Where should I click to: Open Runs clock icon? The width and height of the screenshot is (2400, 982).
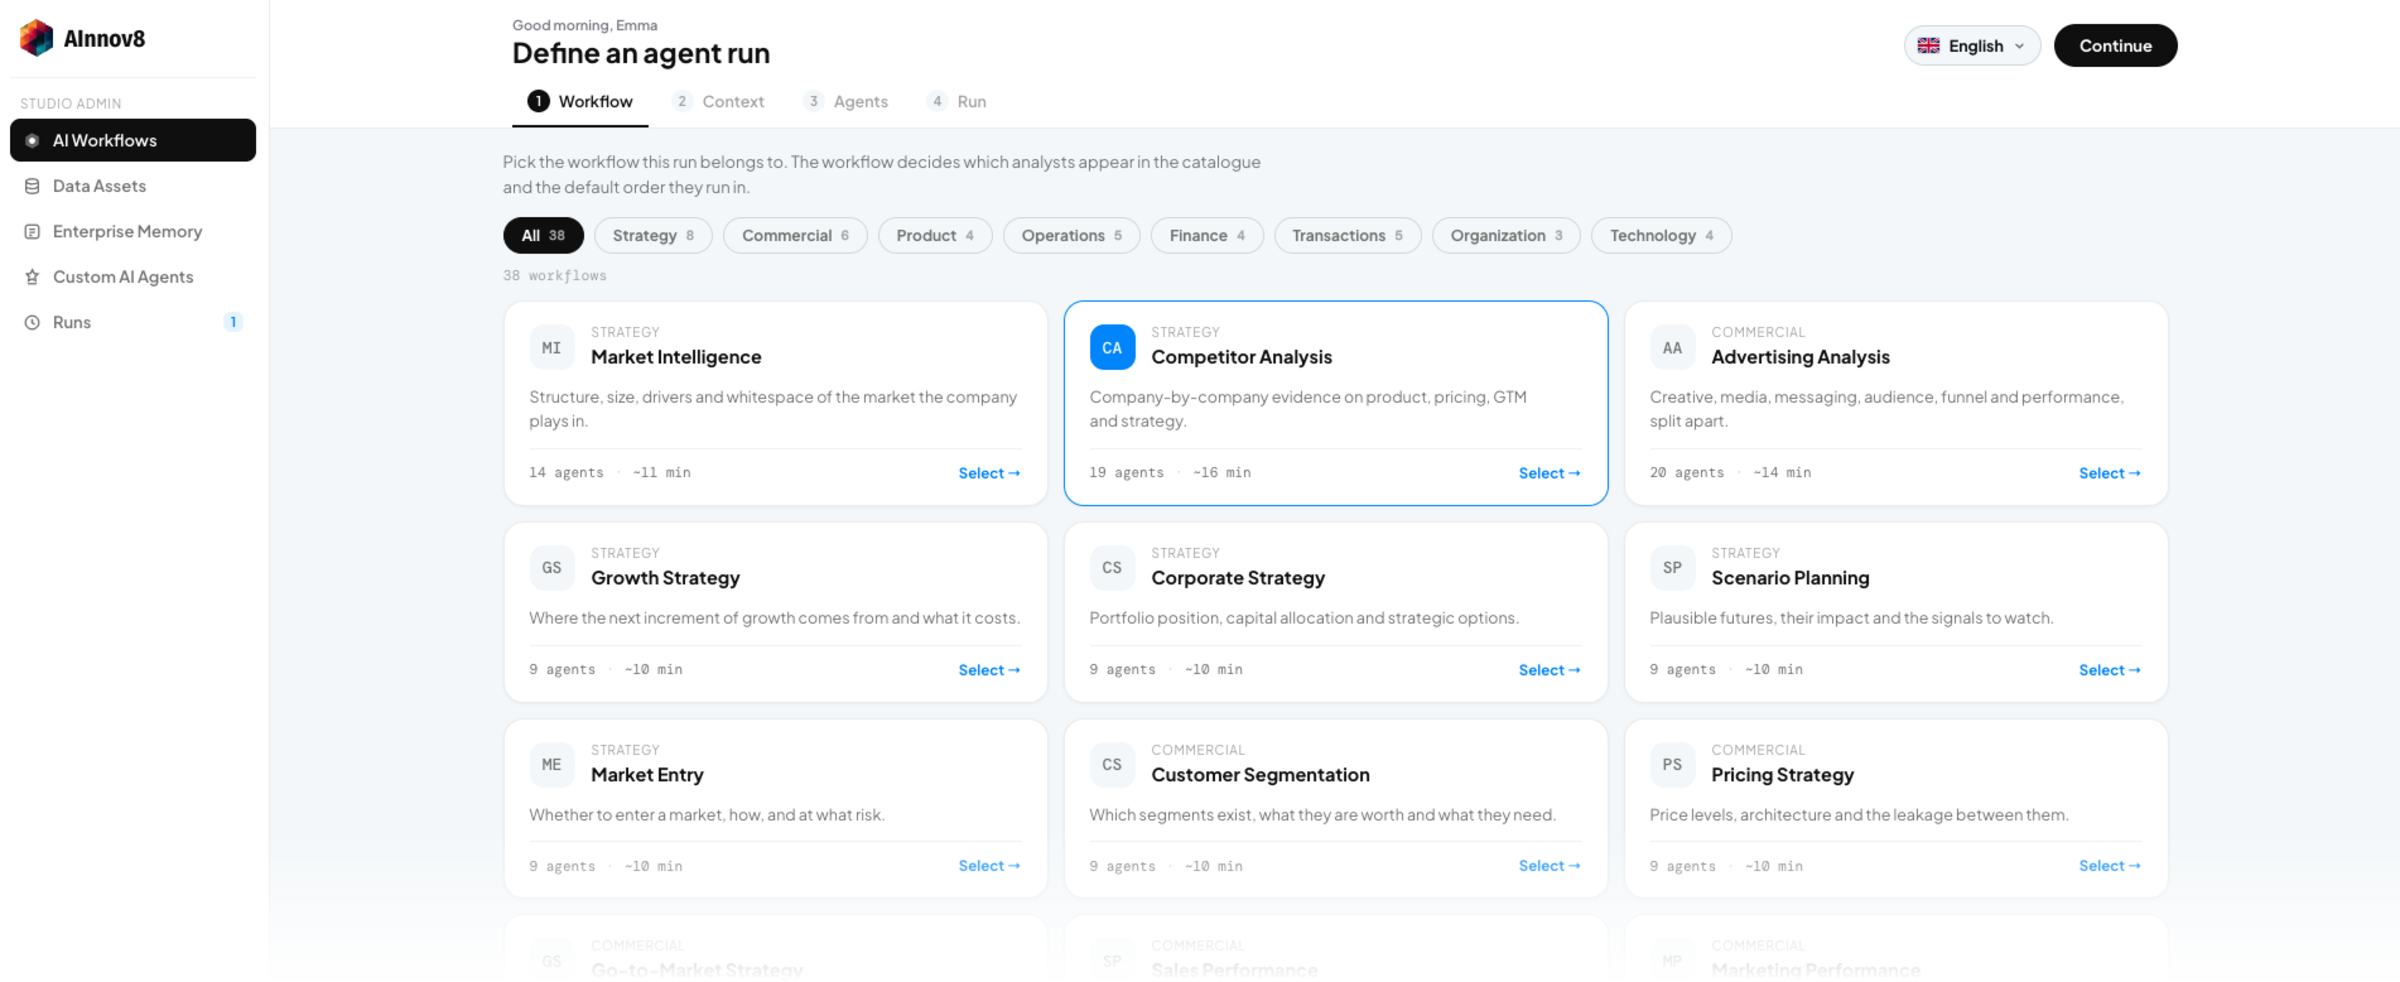click(32, 322)
